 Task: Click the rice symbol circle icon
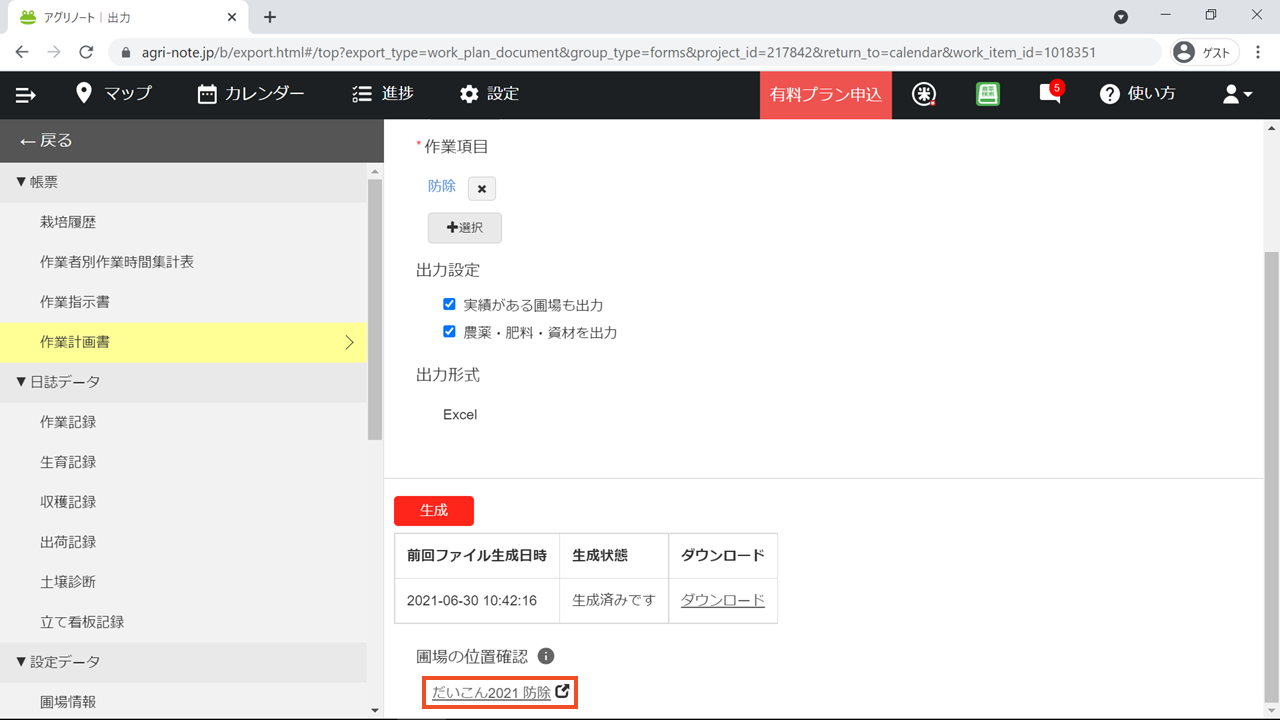[925, 94]
